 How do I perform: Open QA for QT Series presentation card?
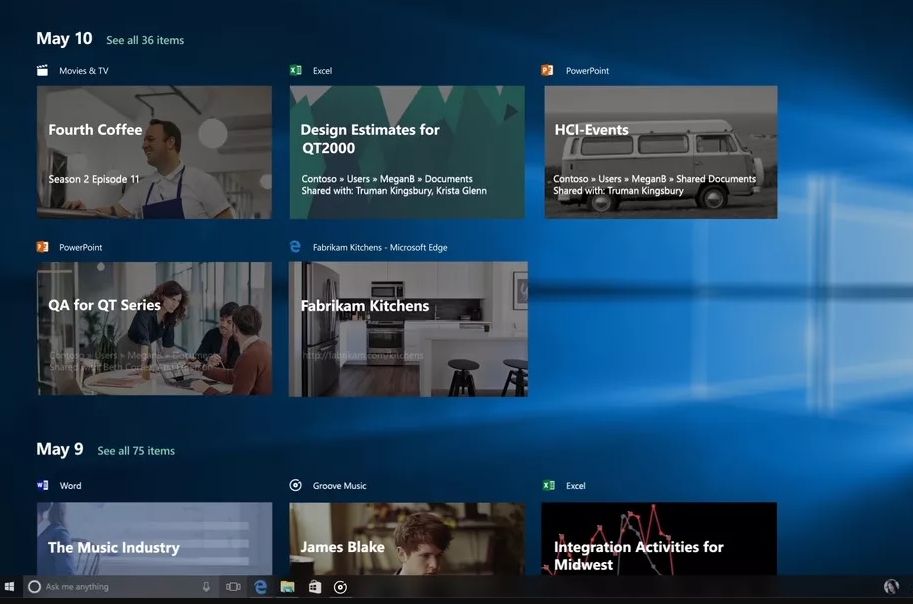point(154,329)
